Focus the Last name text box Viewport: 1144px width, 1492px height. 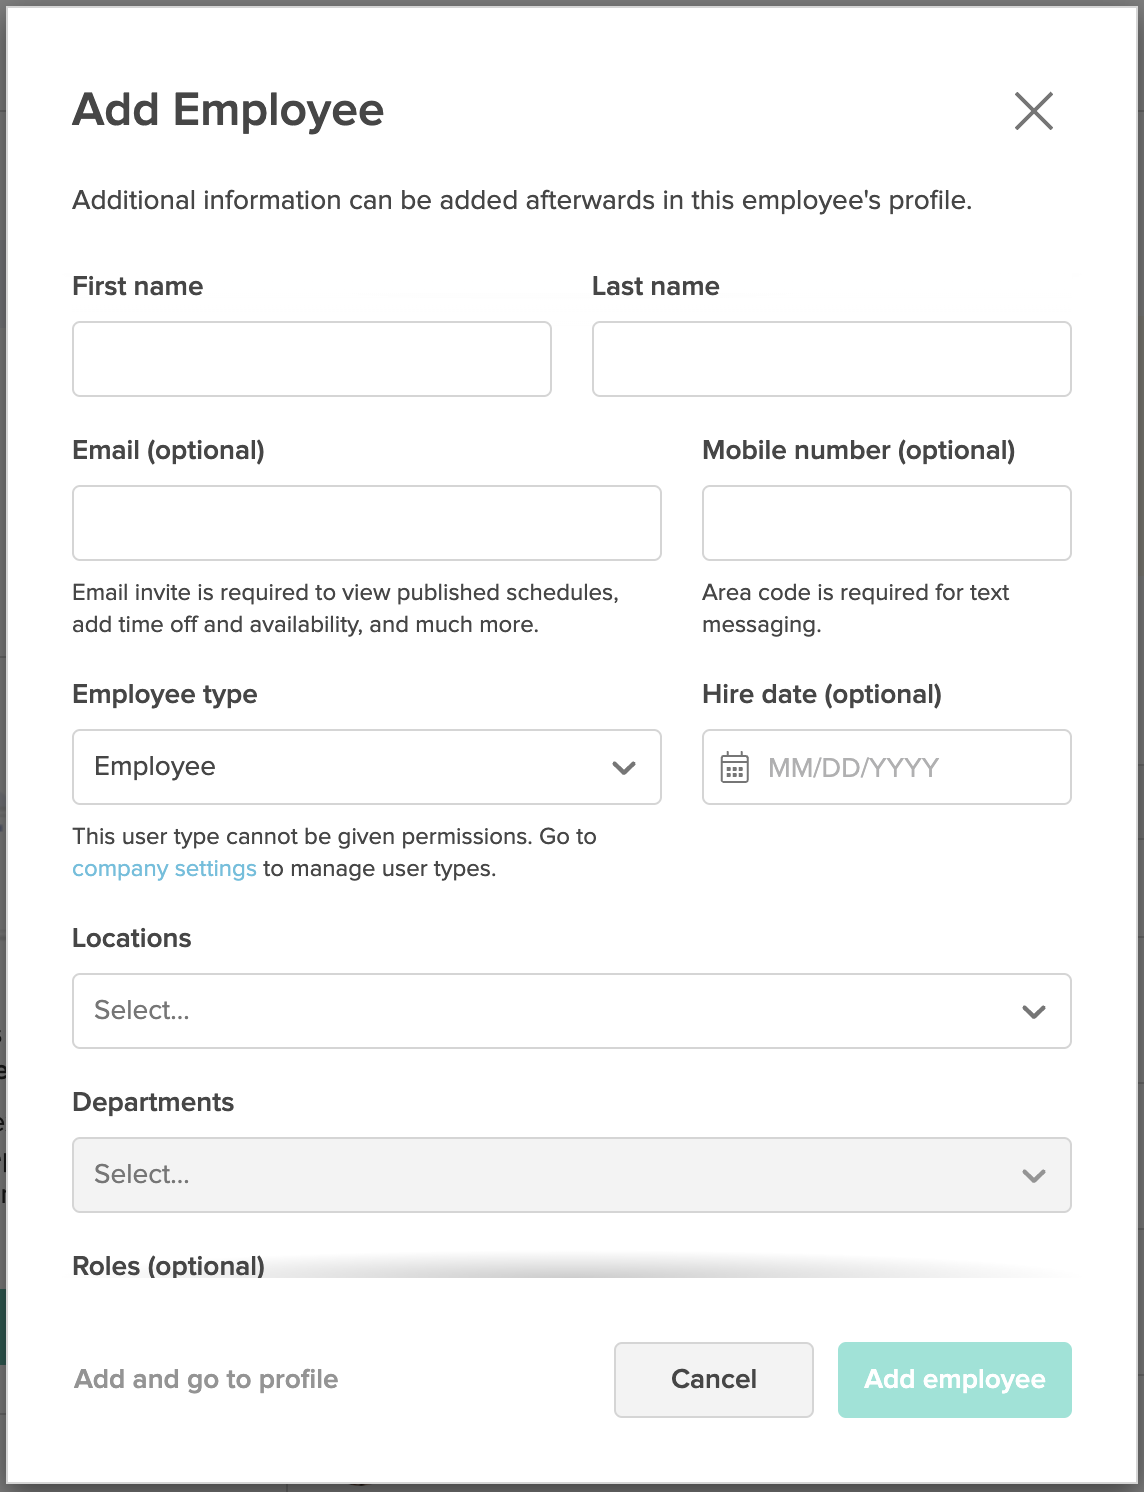[x=831, y=359]
